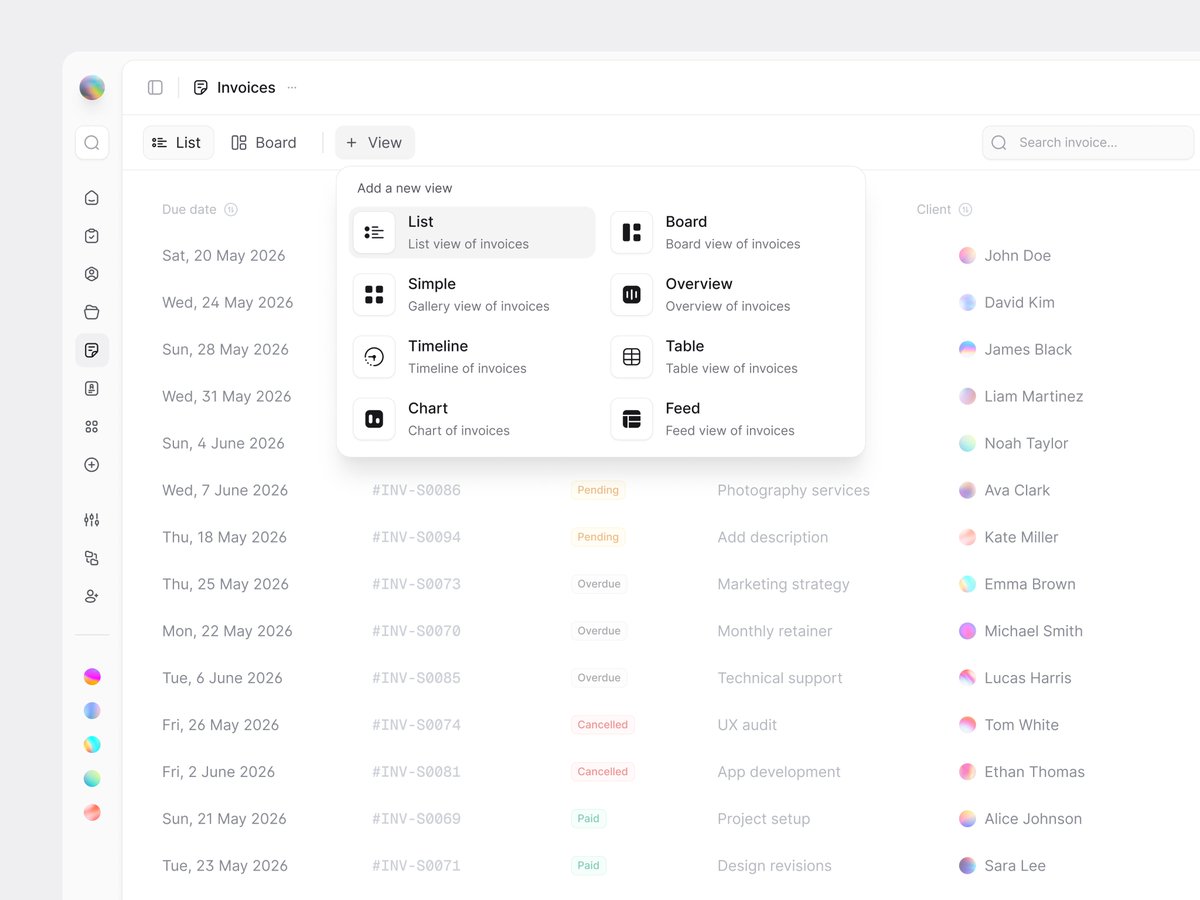Switch to the Board tab
This screenshot has width=1200, height=900.
[x=264, y=143]
